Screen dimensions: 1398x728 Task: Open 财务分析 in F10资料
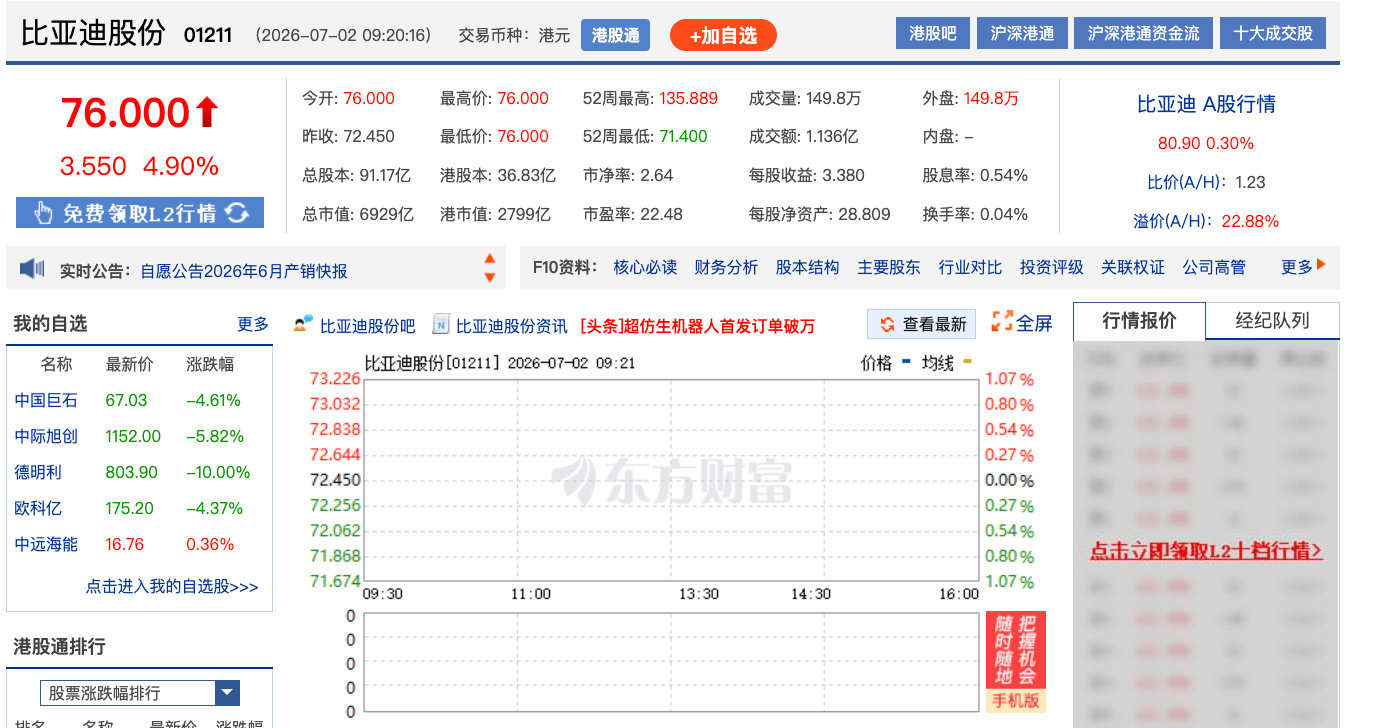pyautogui.click(x=726, y=267)
